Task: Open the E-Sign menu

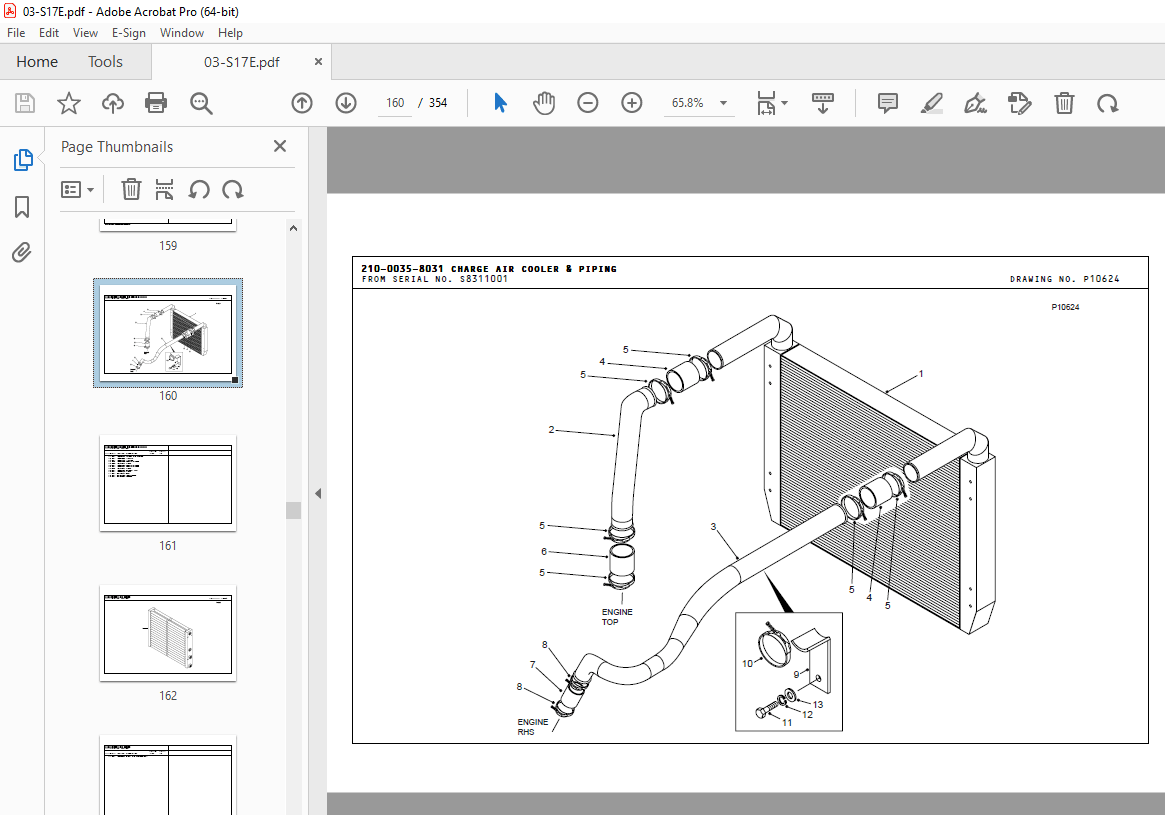Action: click(129, 32)
